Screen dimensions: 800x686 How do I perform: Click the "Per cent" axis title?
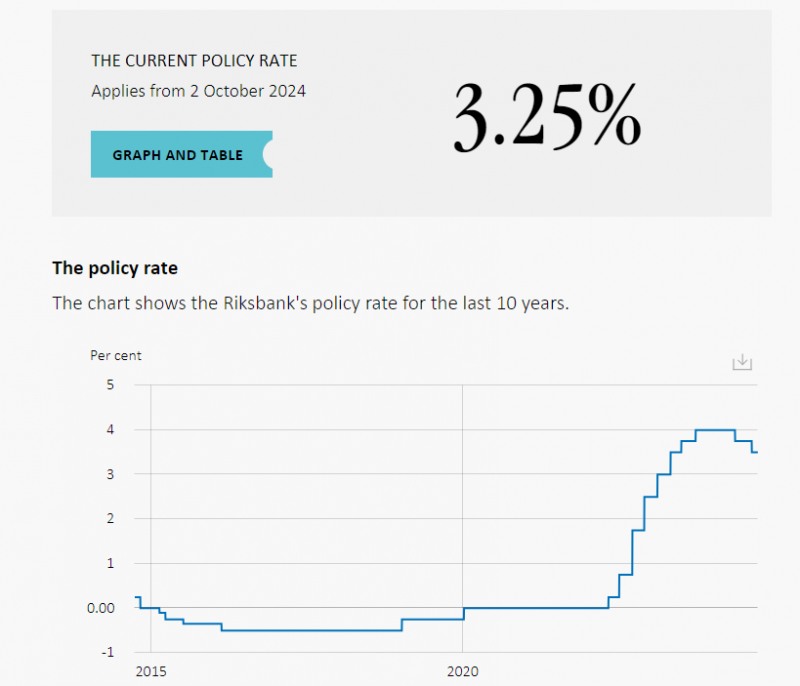click(x=116, y=355)
